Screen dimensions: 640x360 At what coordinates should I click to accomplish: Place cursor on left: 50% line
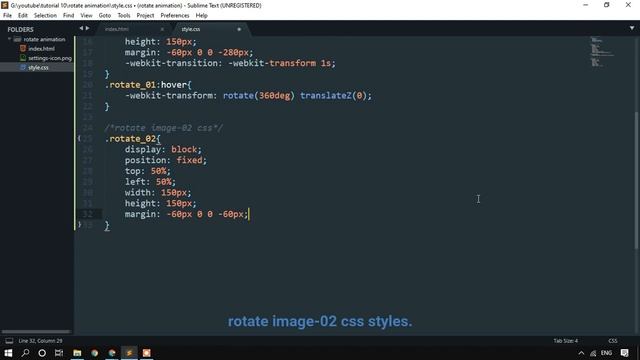pos(150,182)
